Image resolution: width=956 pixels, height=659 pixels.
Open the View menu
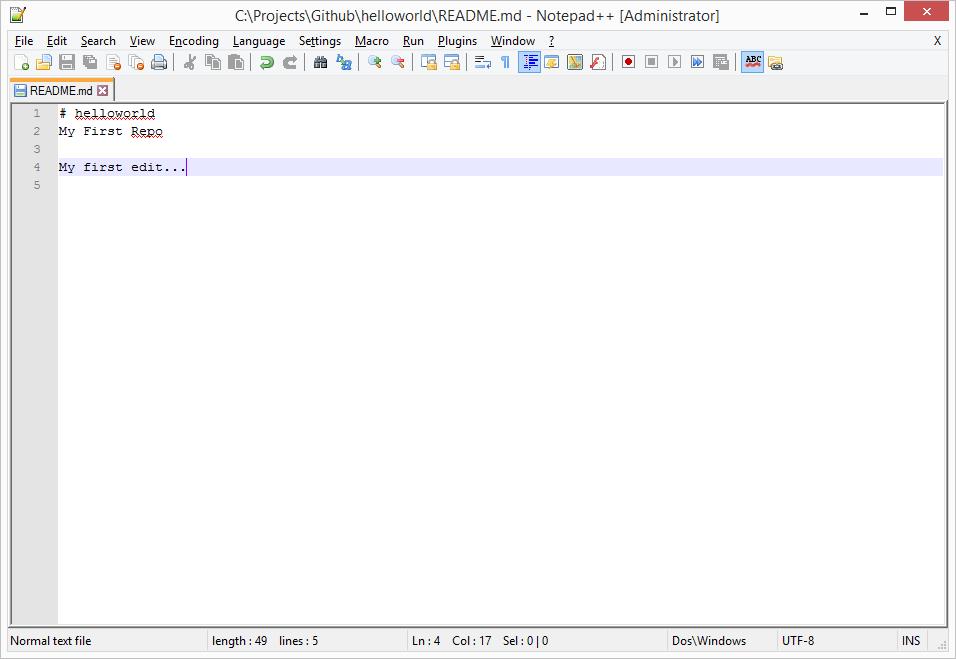click(142, 41)
